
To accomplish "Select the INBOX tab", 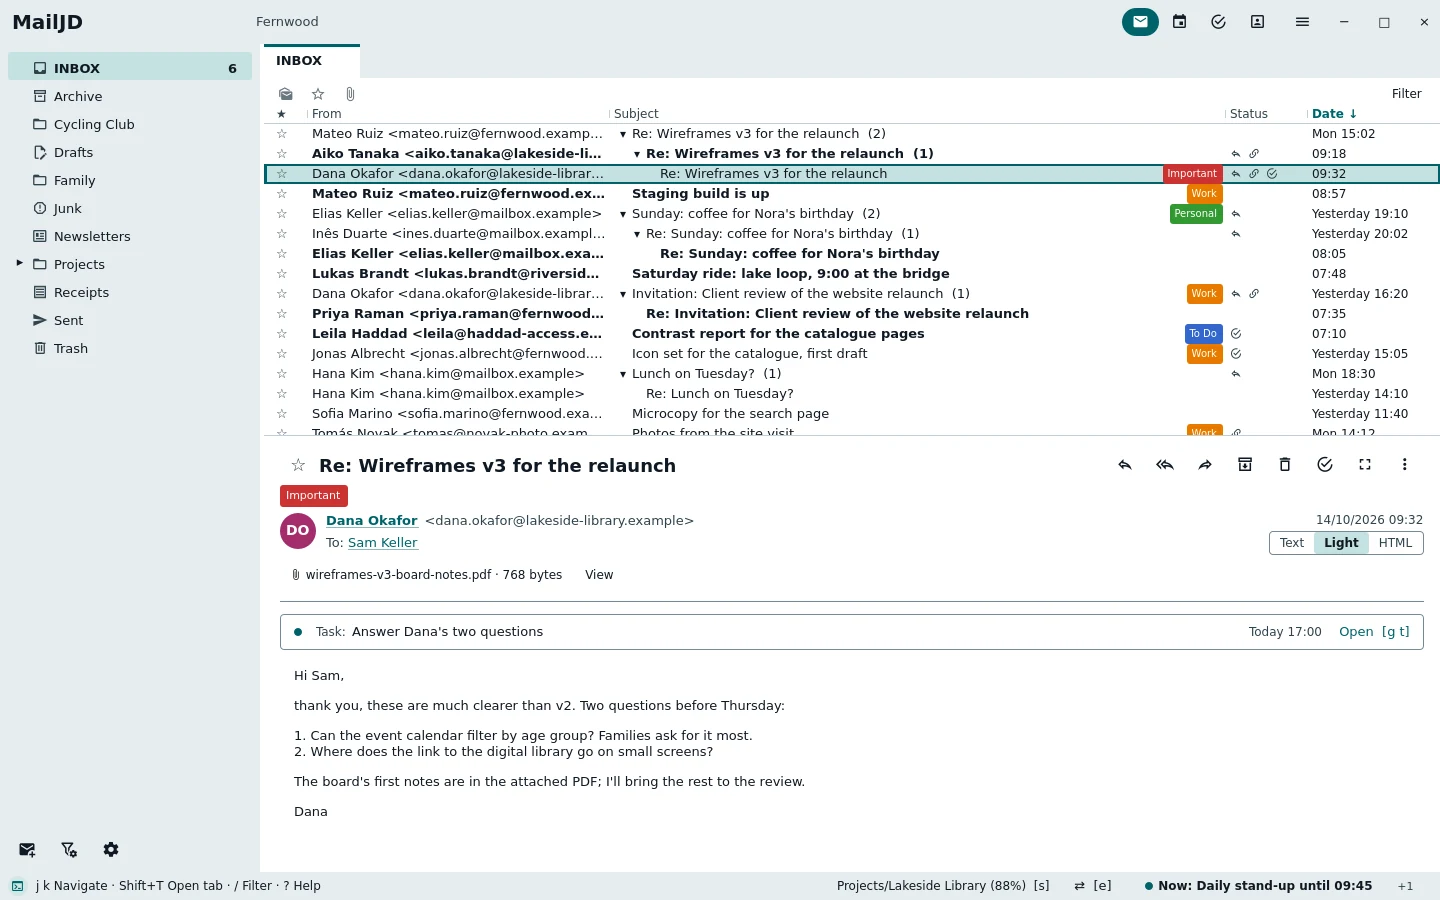I will pyautogui.click(x=312, y=61).
